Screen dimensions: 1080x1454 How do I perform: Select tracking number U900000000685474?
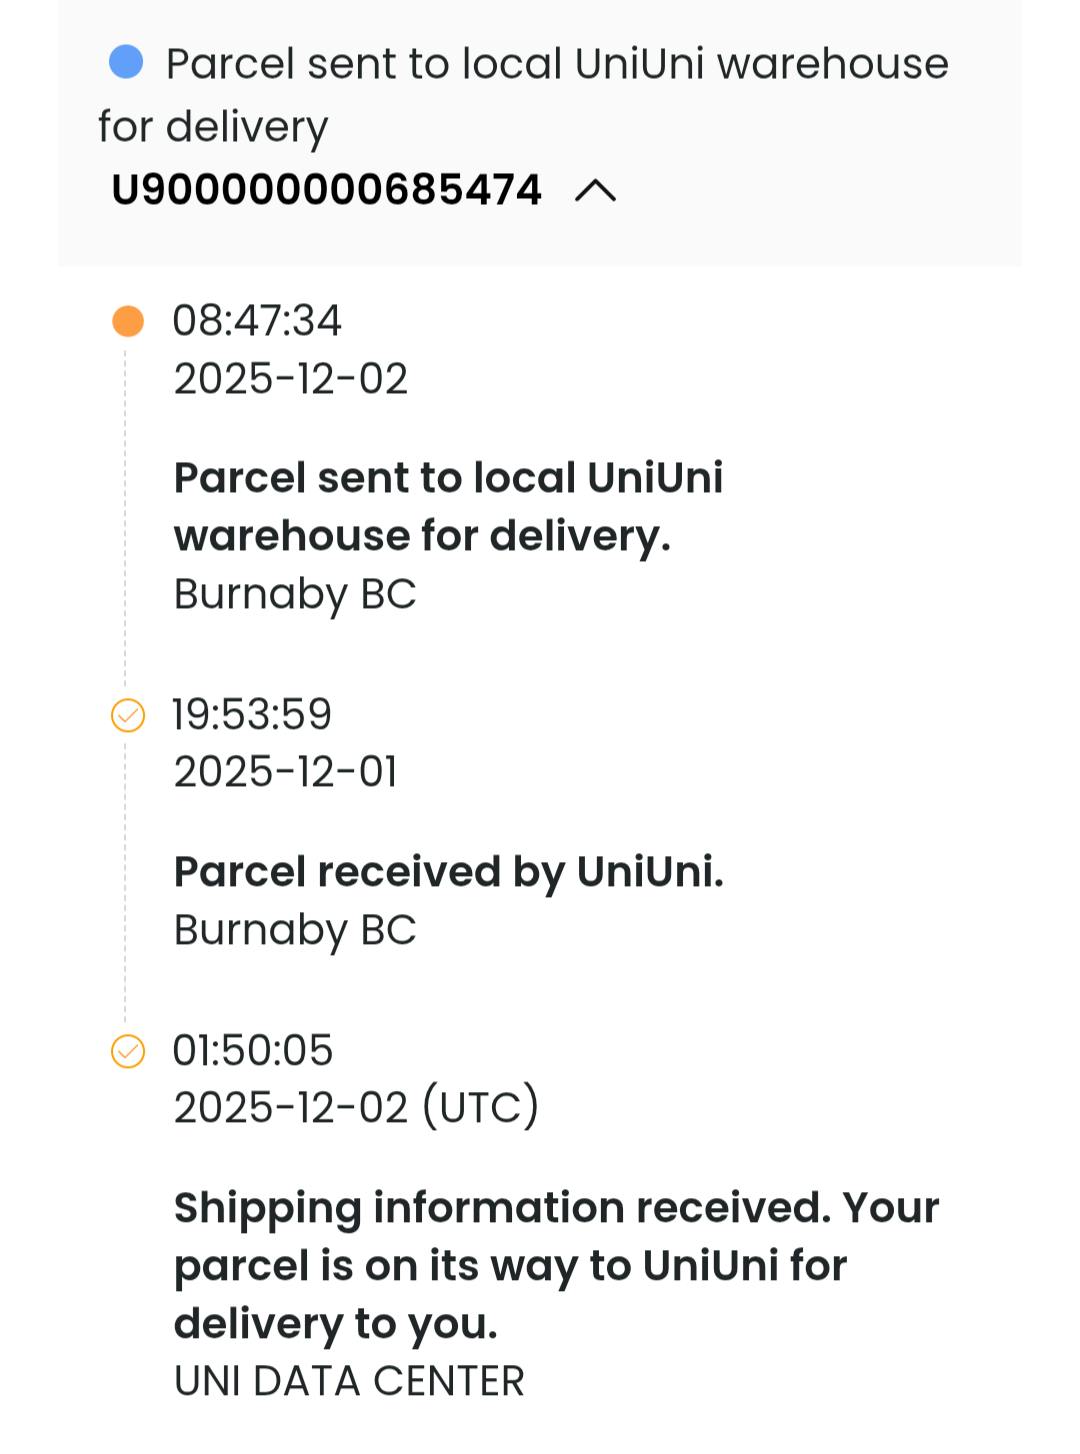pyautogui.click(x=326, y=190)
